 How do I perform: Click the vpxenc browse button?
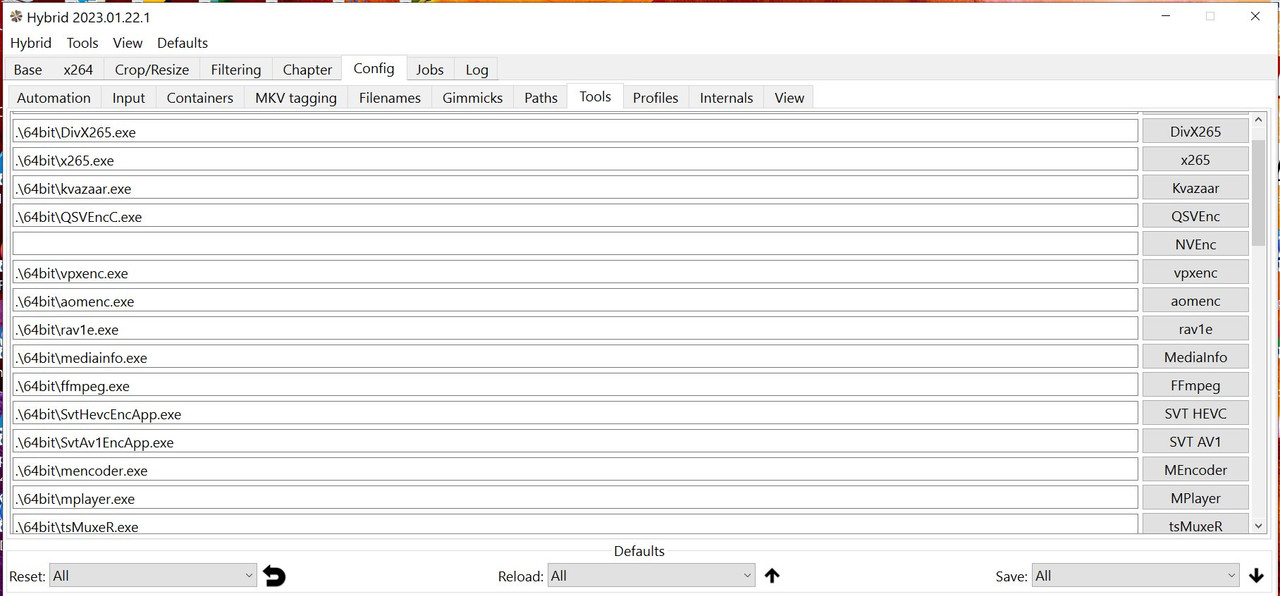(x=1195, y=272)
